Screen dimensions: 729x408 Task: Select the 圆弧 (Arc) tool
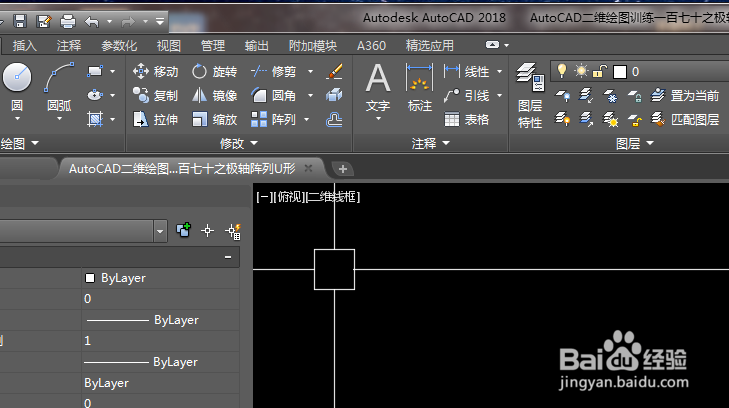coord(59,88)
